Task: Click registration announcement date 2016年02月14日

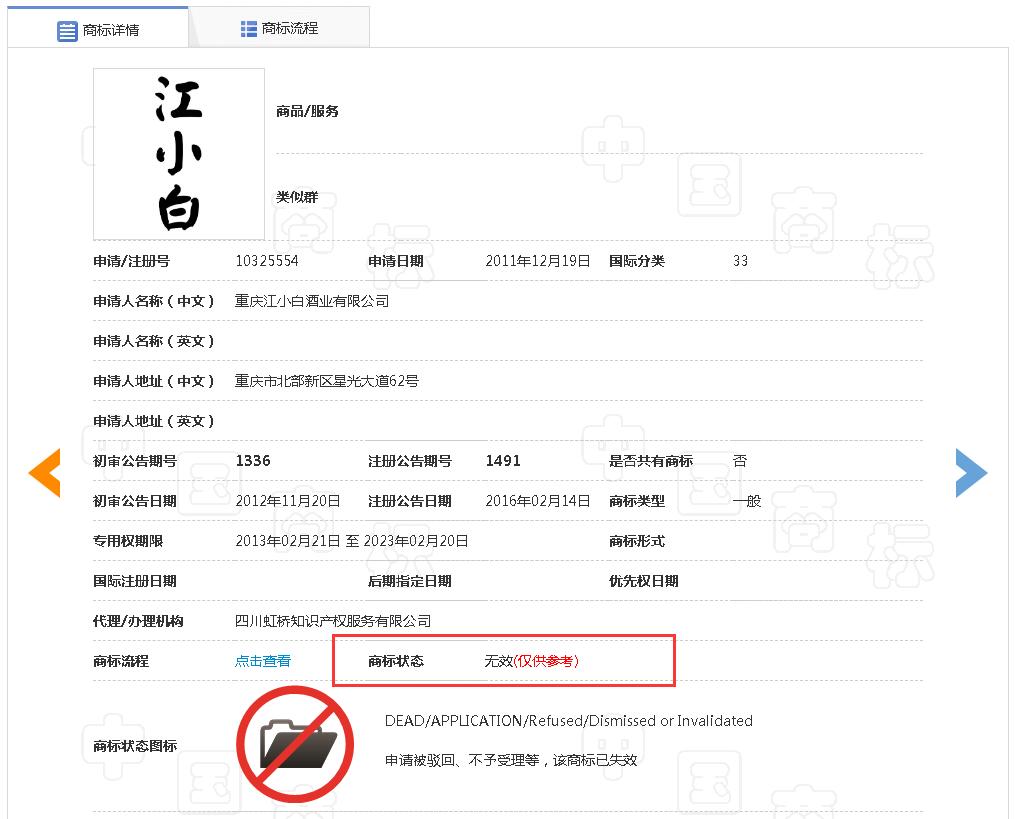Action: coord(538,501)
